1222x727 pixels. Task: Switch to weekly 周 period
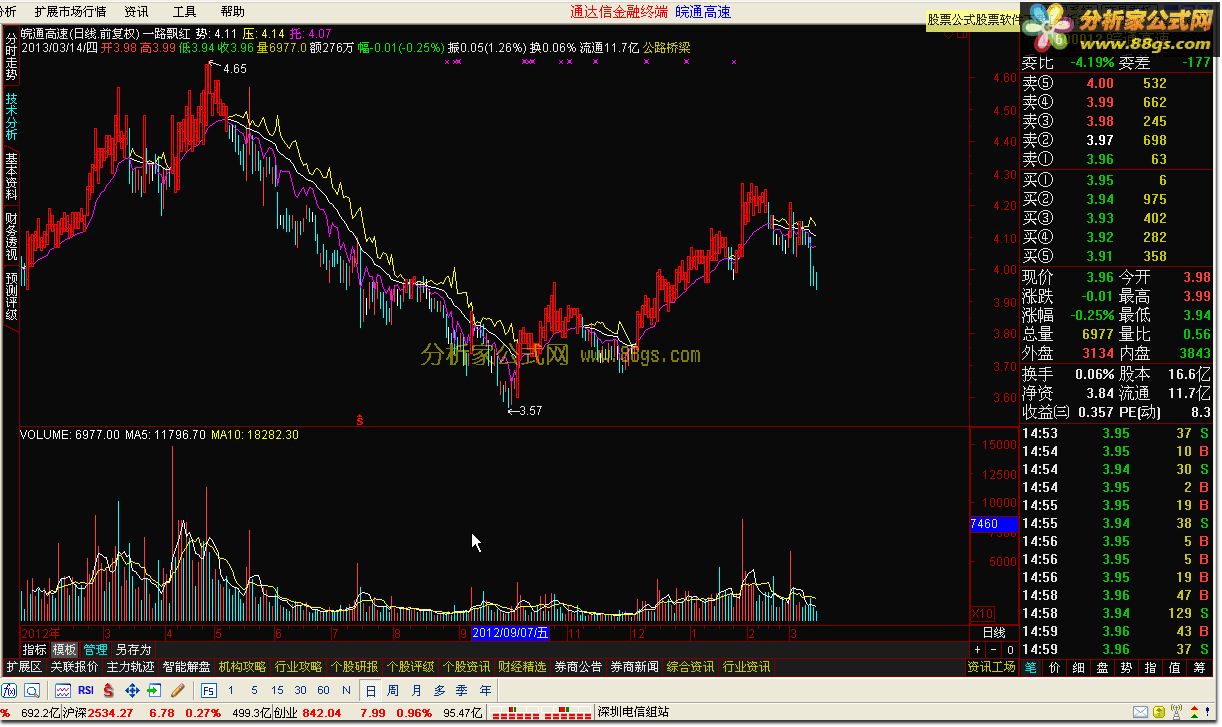pos(393,690)
